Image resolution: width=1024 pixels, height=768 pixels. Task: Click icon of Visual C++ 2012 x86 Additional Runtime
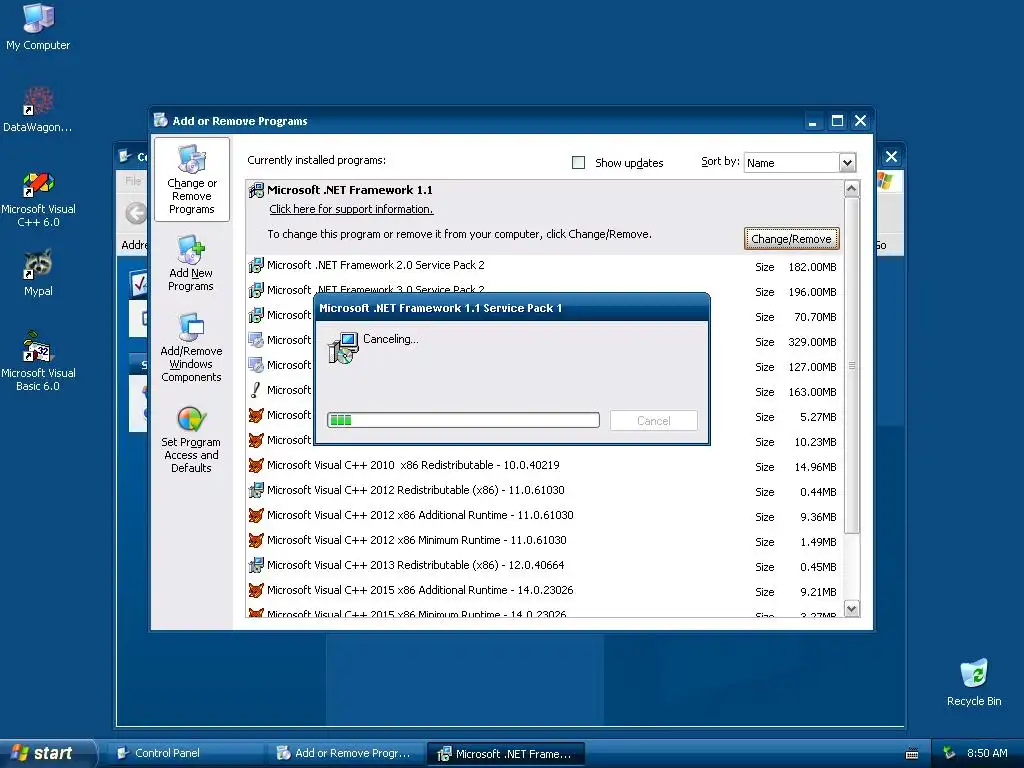pos(256,515)
